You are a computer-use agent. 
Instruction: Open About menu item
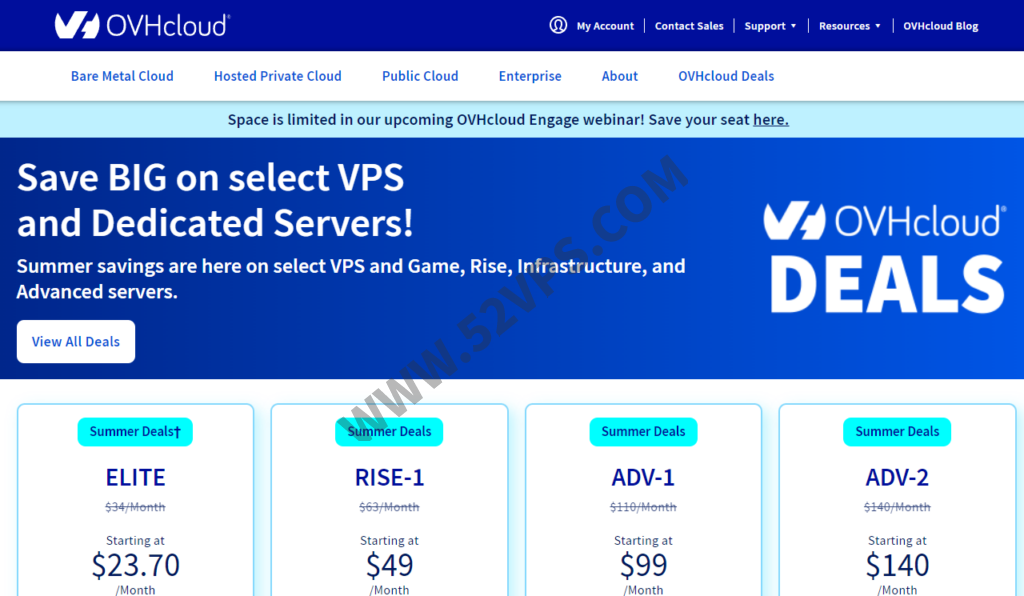pos(619,76)
